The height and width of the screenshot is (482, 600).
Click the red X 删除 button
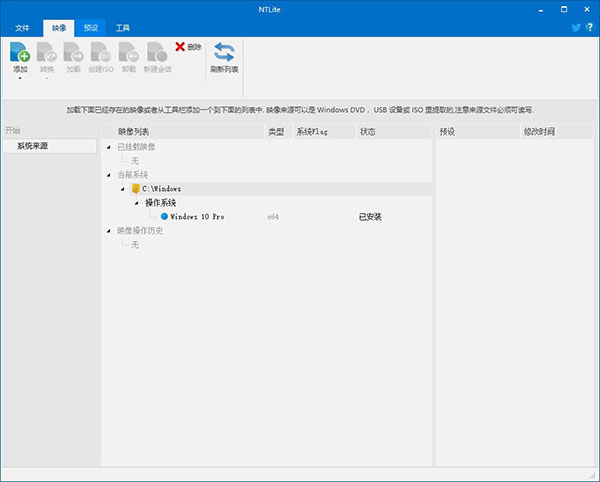click(188, 47)
